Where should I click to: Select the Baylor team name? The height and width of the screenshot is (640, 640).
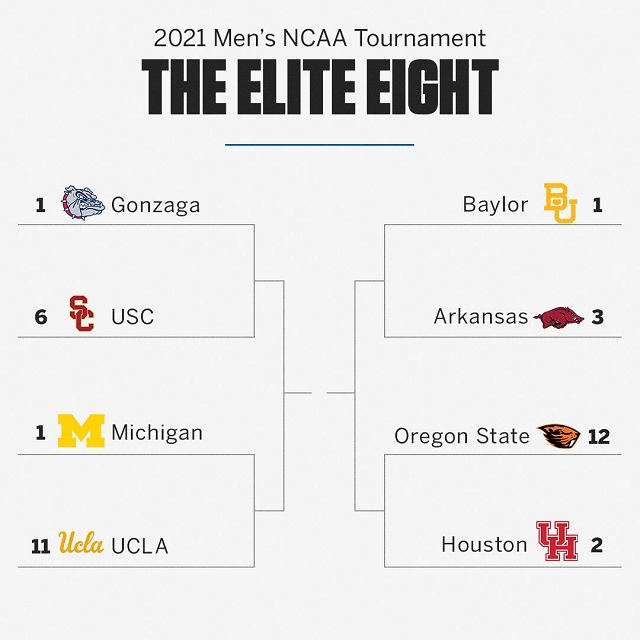click(496, 204)
